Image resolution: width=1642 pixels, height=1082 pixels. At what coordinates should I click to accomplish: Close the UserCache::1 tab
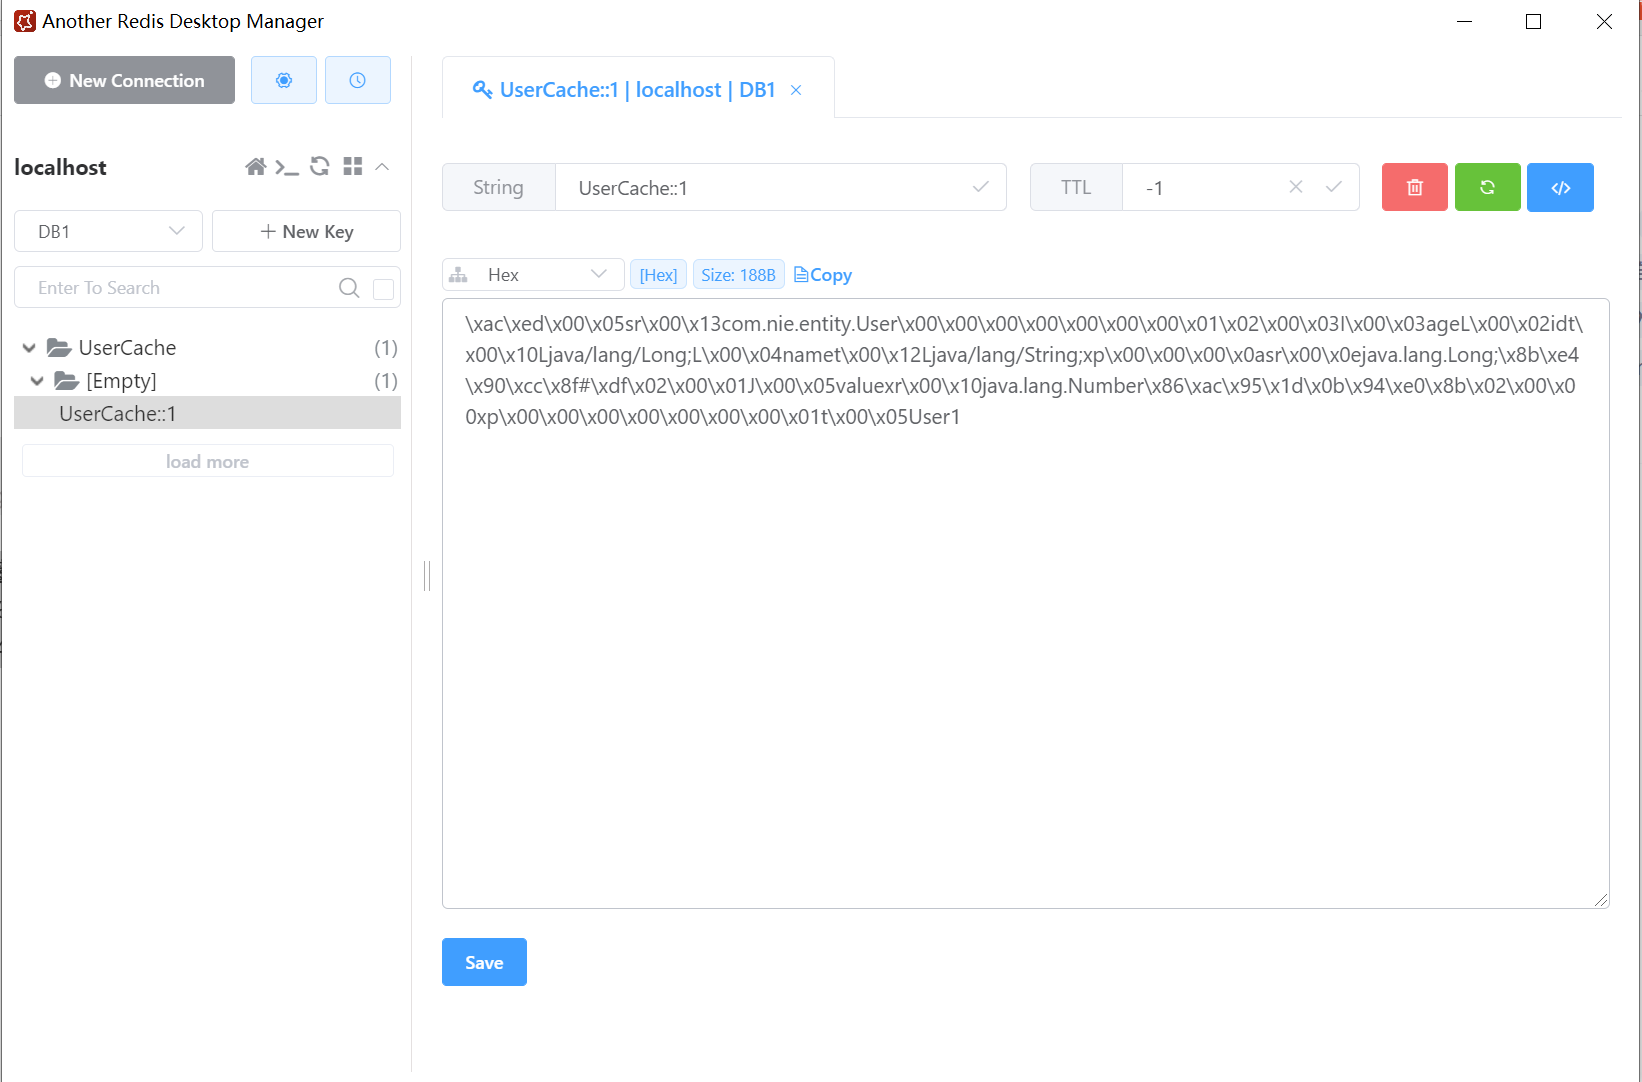click(x=796, y=90)
